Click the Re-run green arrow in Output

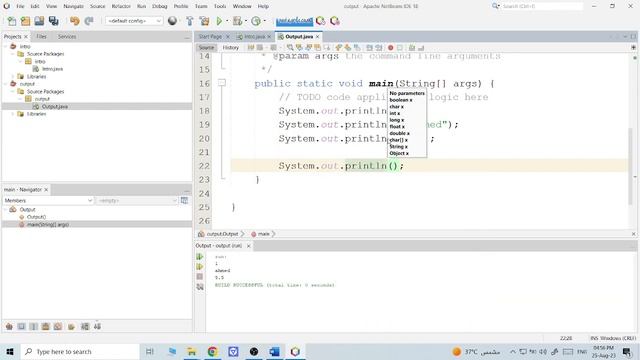(200, 256)
